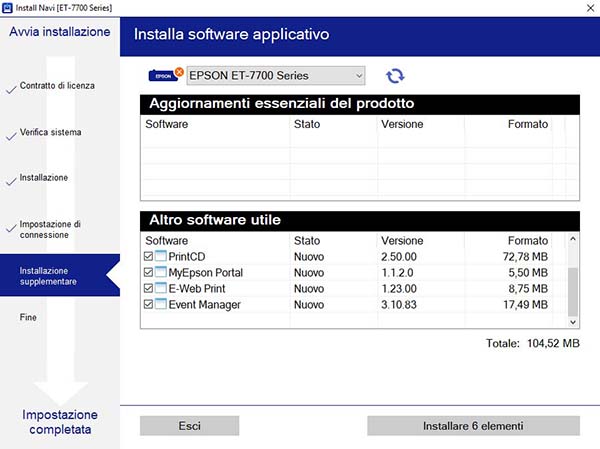Screen dimensions: 600x449
Task: Select the Contratto di licenza step
Action: (x=57, y=86)
